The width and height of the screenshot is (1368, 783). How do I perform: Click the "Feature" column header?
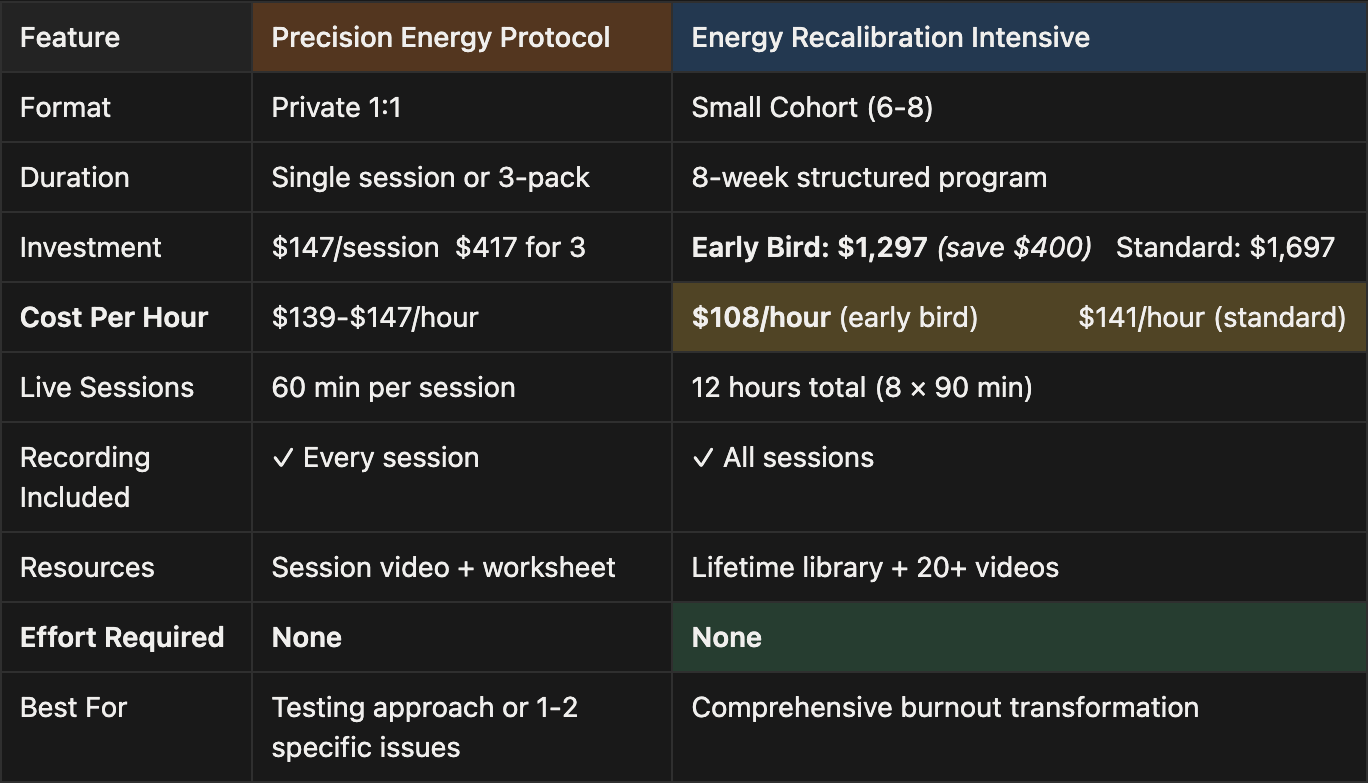(70, 38)
